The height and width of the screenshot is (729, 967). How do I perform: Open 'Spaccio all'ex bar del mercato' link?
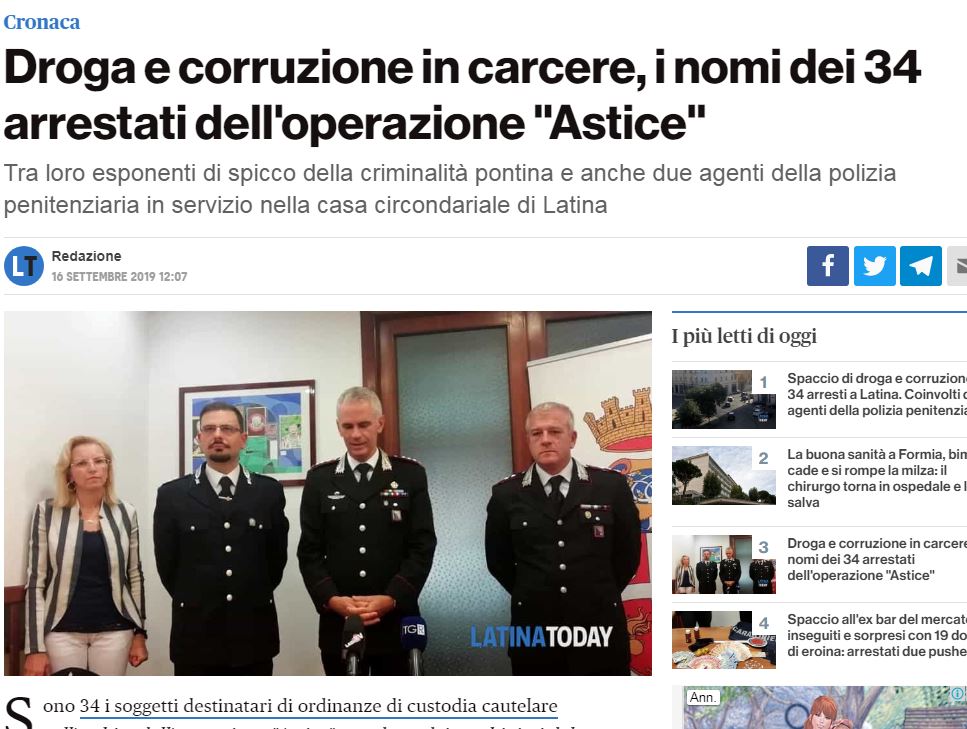(x=877, y=635)
